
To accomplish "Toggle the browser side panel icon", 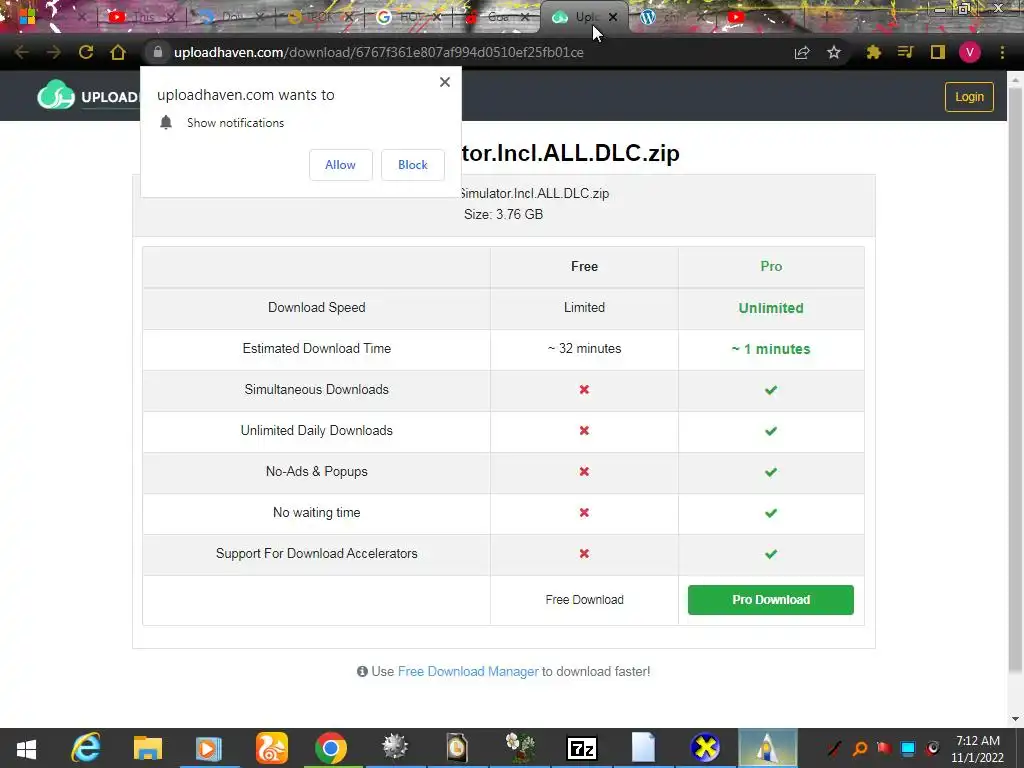I will click(x=938, y=52).
